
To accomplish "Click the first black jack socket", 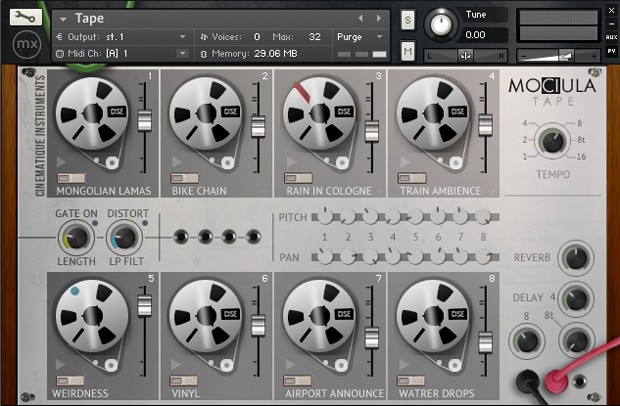I will (180, 237).
